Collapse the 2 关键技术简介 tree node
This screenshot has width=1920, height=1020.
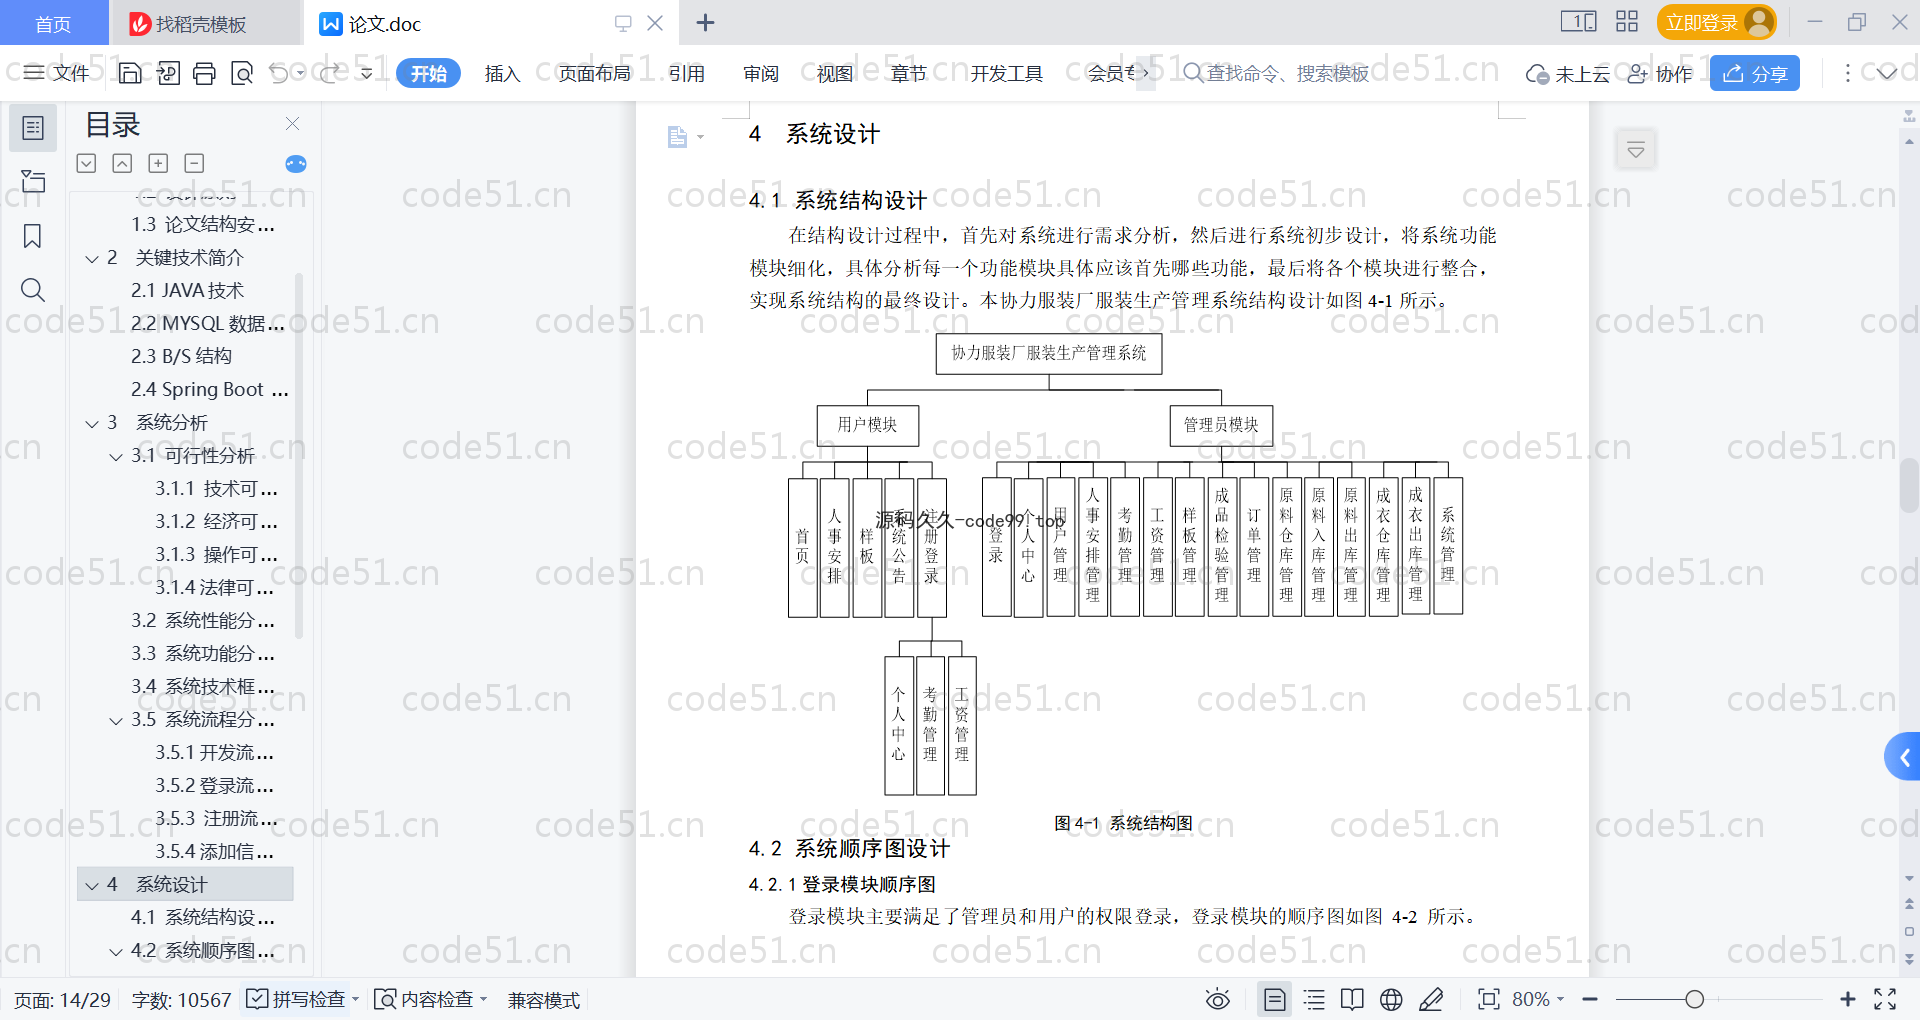pos(92,259)
